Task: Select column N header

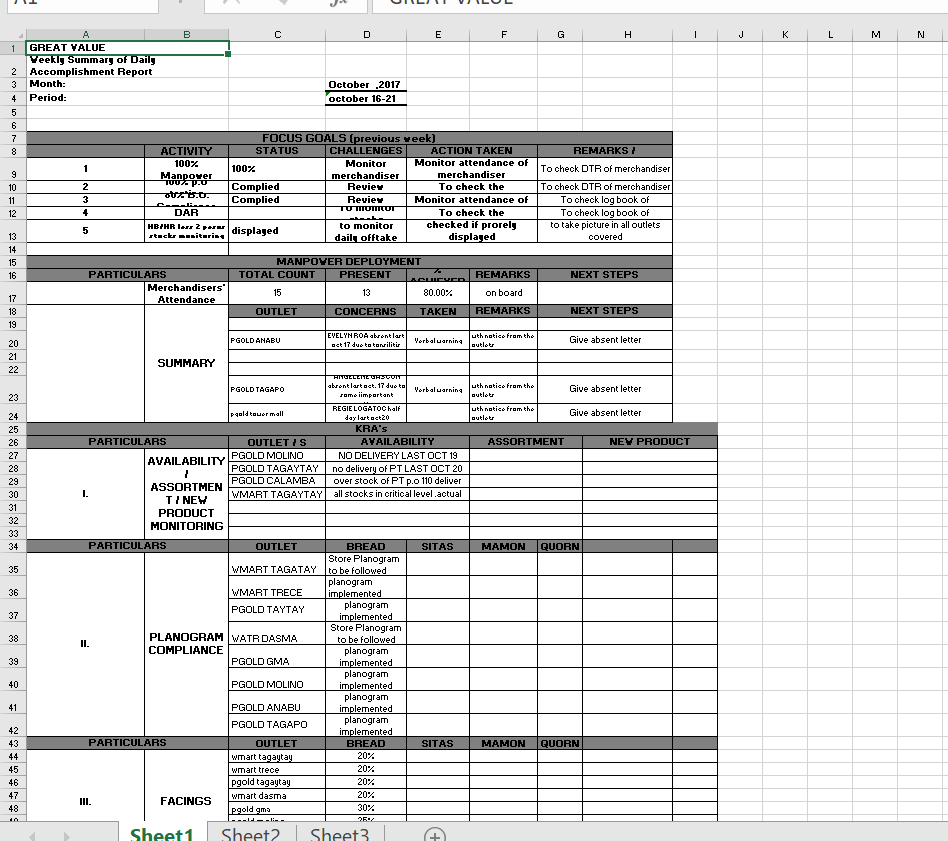Action: (x=920, y=35)
